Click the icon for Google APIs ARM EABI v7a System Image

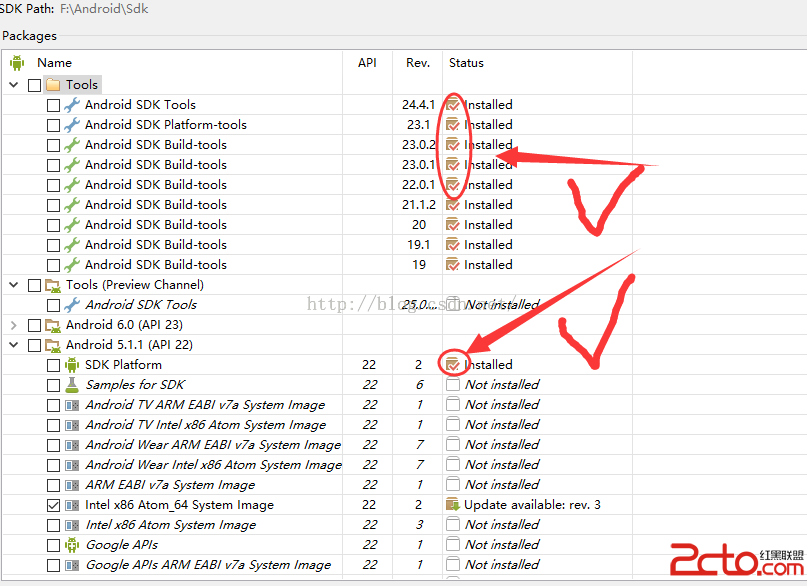[x=72, y=565]
